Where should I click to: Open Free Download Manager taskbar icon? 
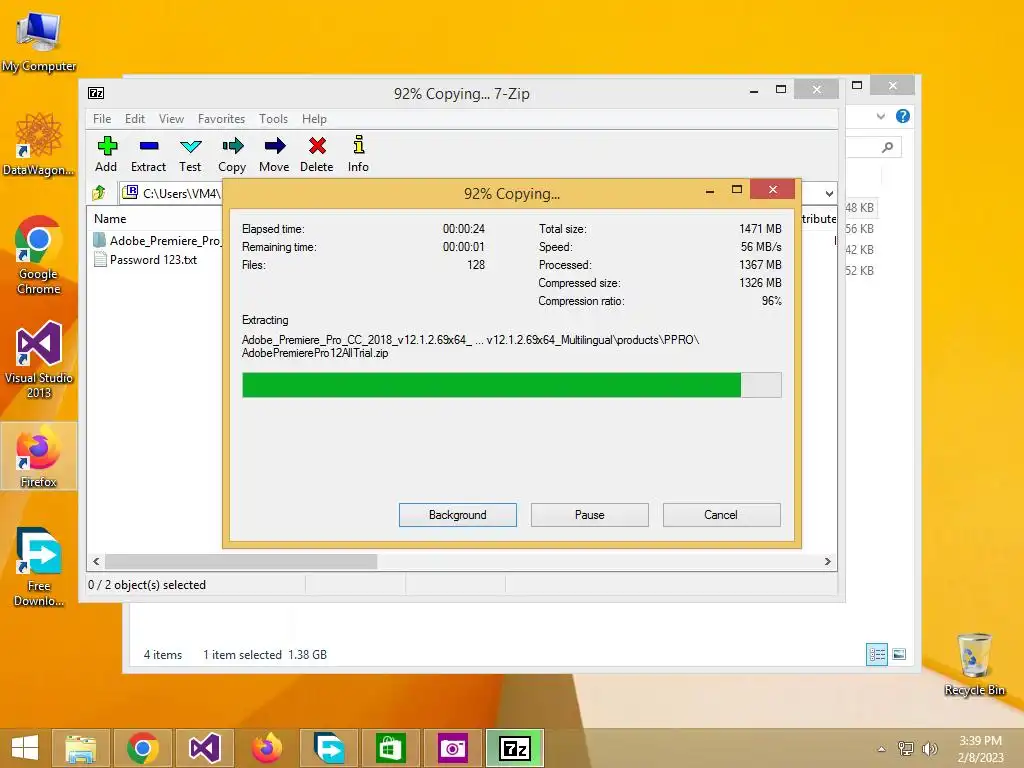(x=328, y=748)
